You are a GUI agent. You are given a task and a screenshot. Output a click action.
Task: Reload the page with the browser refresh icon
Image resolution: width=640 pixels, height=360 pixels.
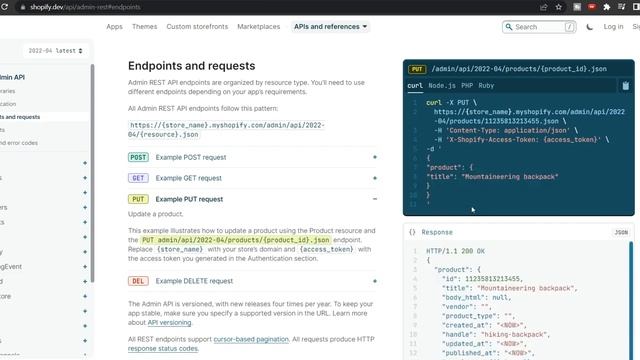[x=4, y=7]
